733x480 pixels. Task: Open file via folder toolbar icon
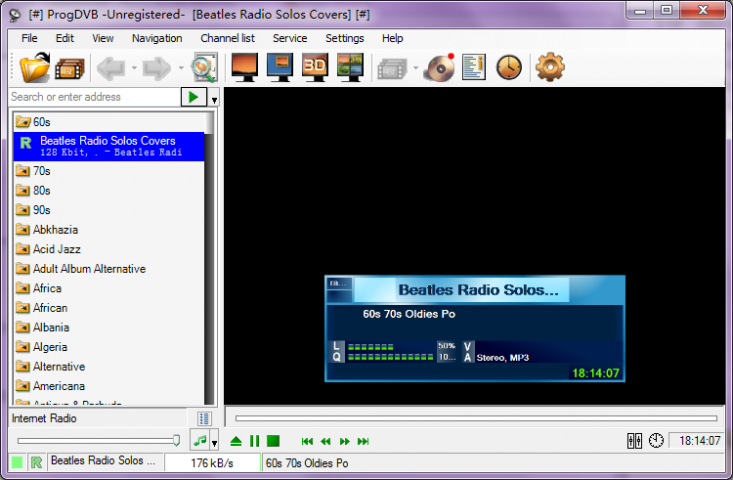click(35, 67)
